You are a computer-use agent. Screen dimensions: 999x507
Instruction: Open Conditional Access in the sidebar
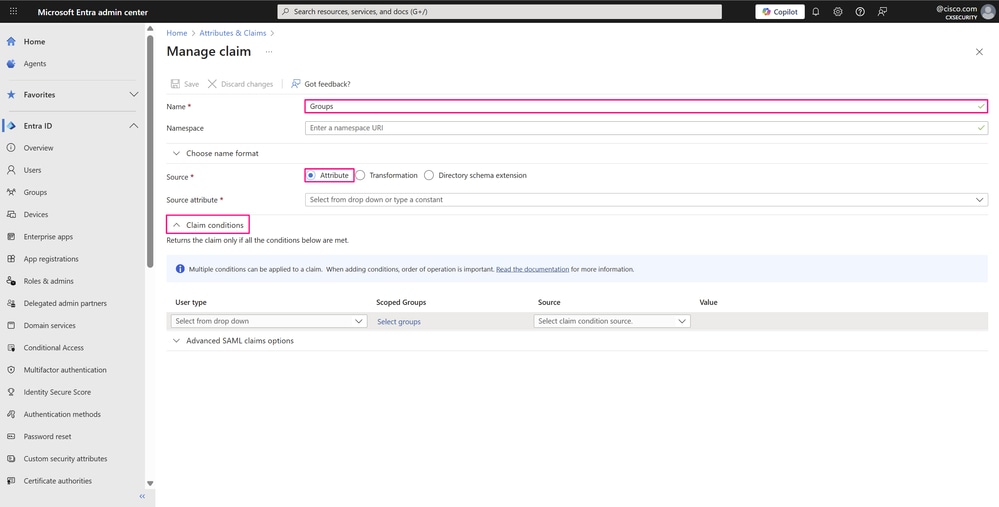54,348
